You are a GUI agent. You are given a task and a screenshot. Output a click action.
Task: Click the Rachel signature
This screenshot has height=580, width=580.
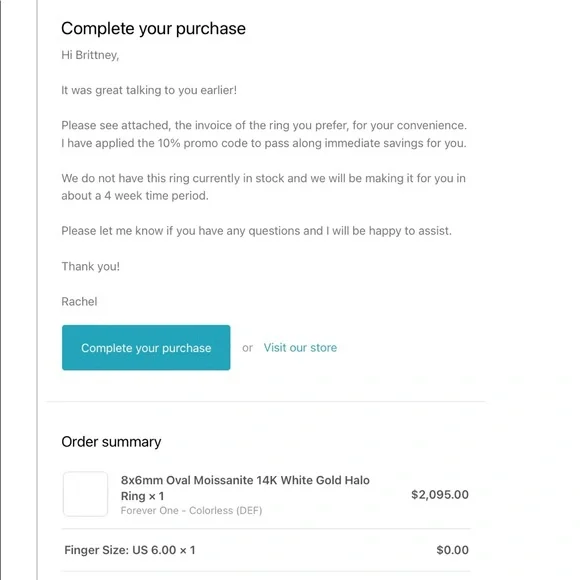pos(79,301)
